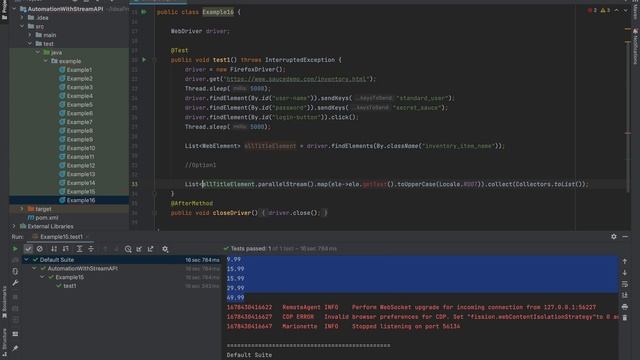Toggle sort tests by duration
Viewport: 640px width, 360px height.
click(66, 249)
